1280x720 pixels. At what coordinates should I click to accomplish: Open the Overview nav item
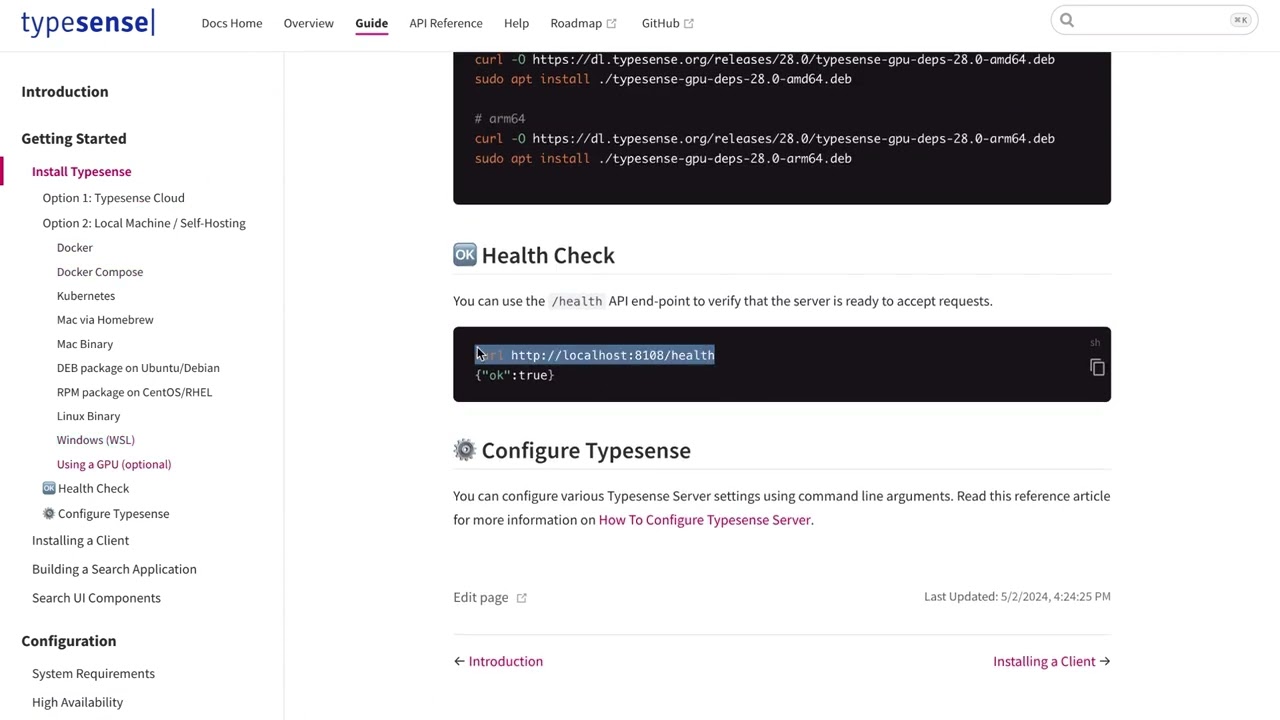(308, 23)
